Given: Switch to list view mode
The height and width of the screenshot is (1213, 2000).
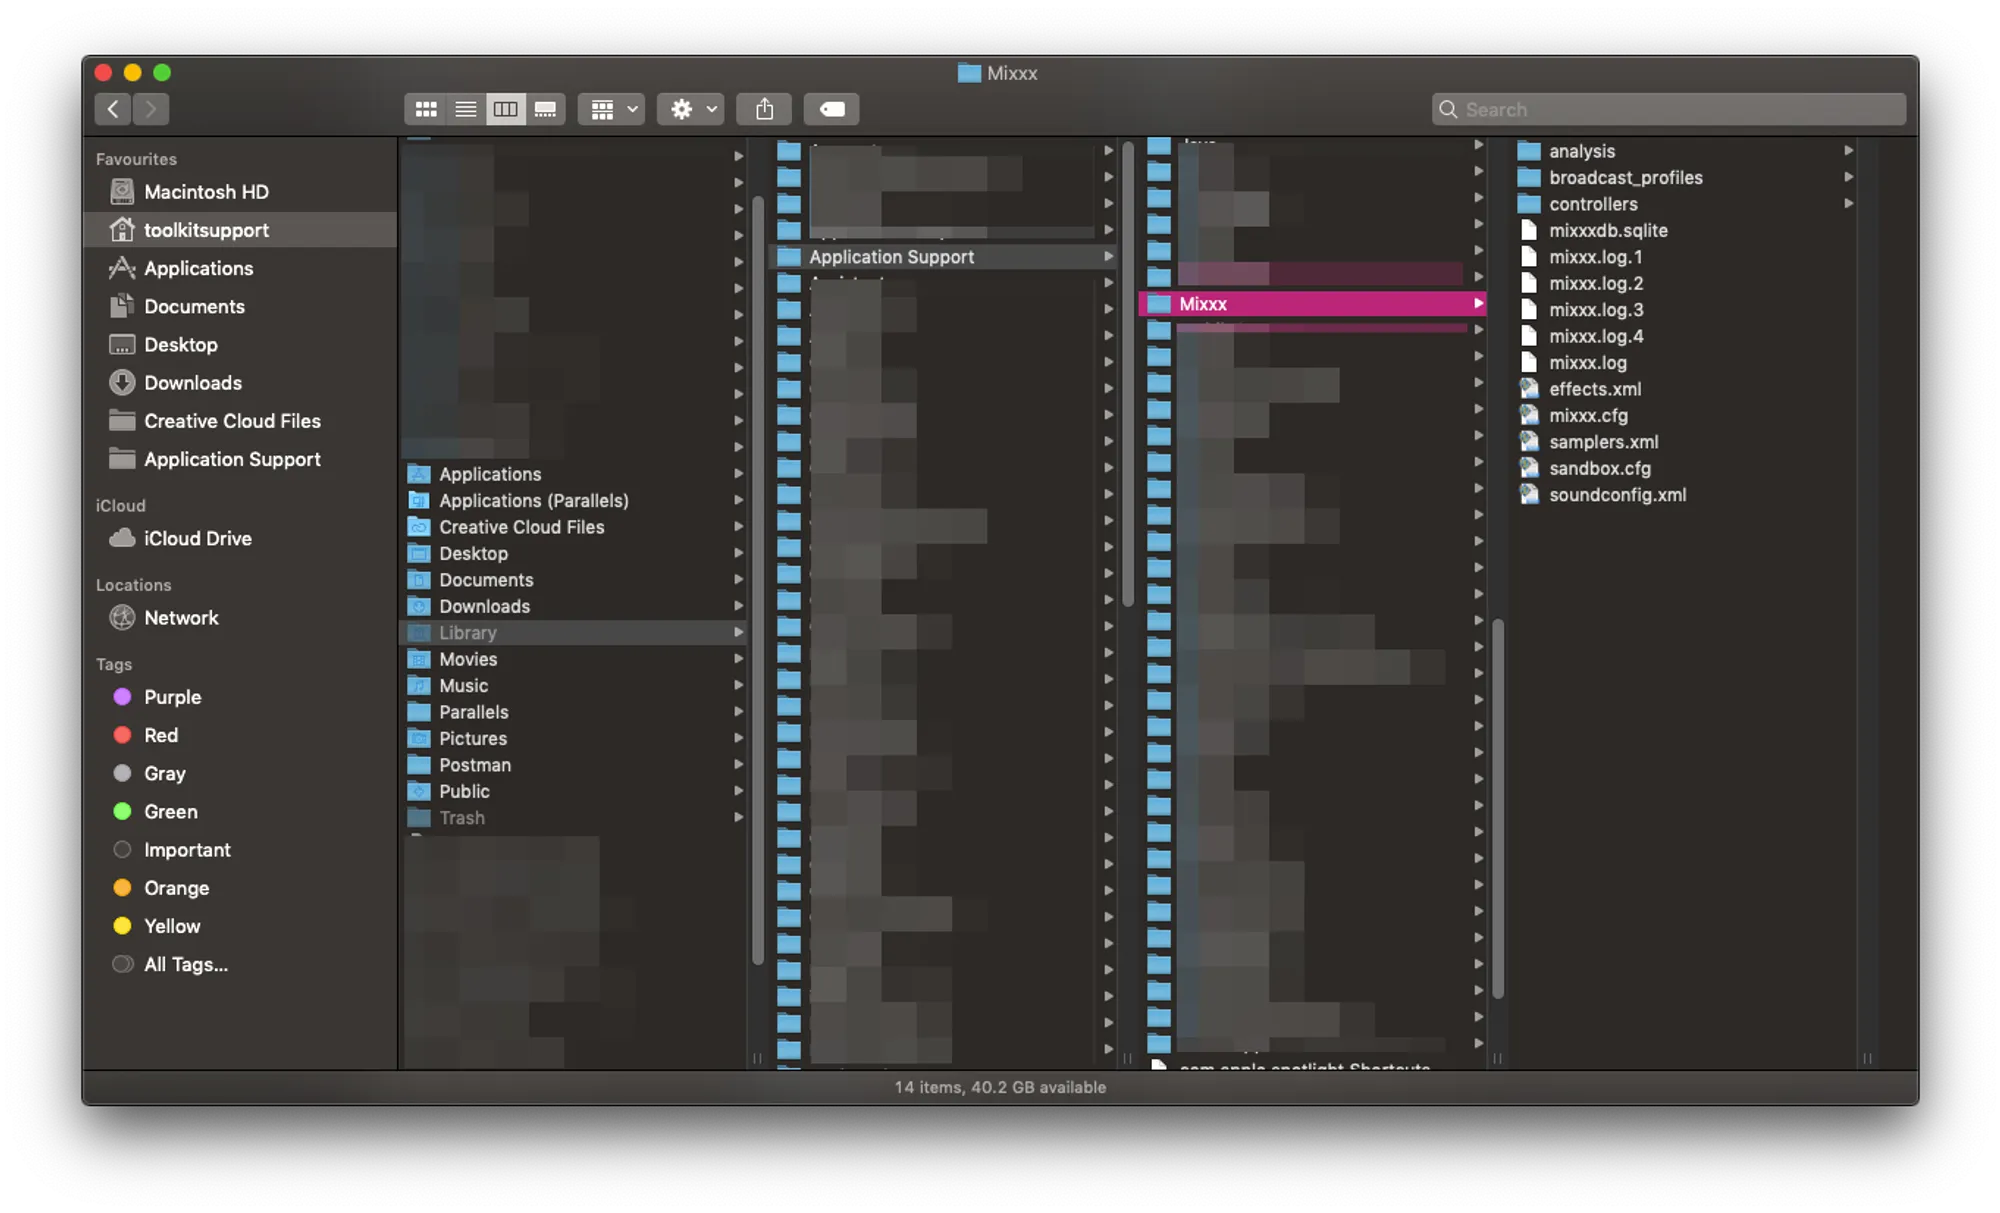Looking at the screenshot, I should point(465,109).
